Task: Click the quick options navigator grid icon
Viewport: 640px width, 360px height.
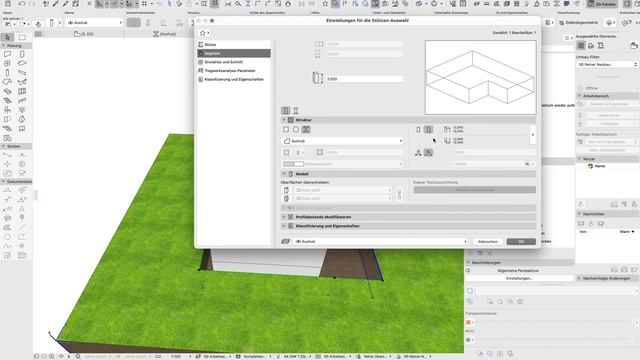Action: [x=38, y=34]
